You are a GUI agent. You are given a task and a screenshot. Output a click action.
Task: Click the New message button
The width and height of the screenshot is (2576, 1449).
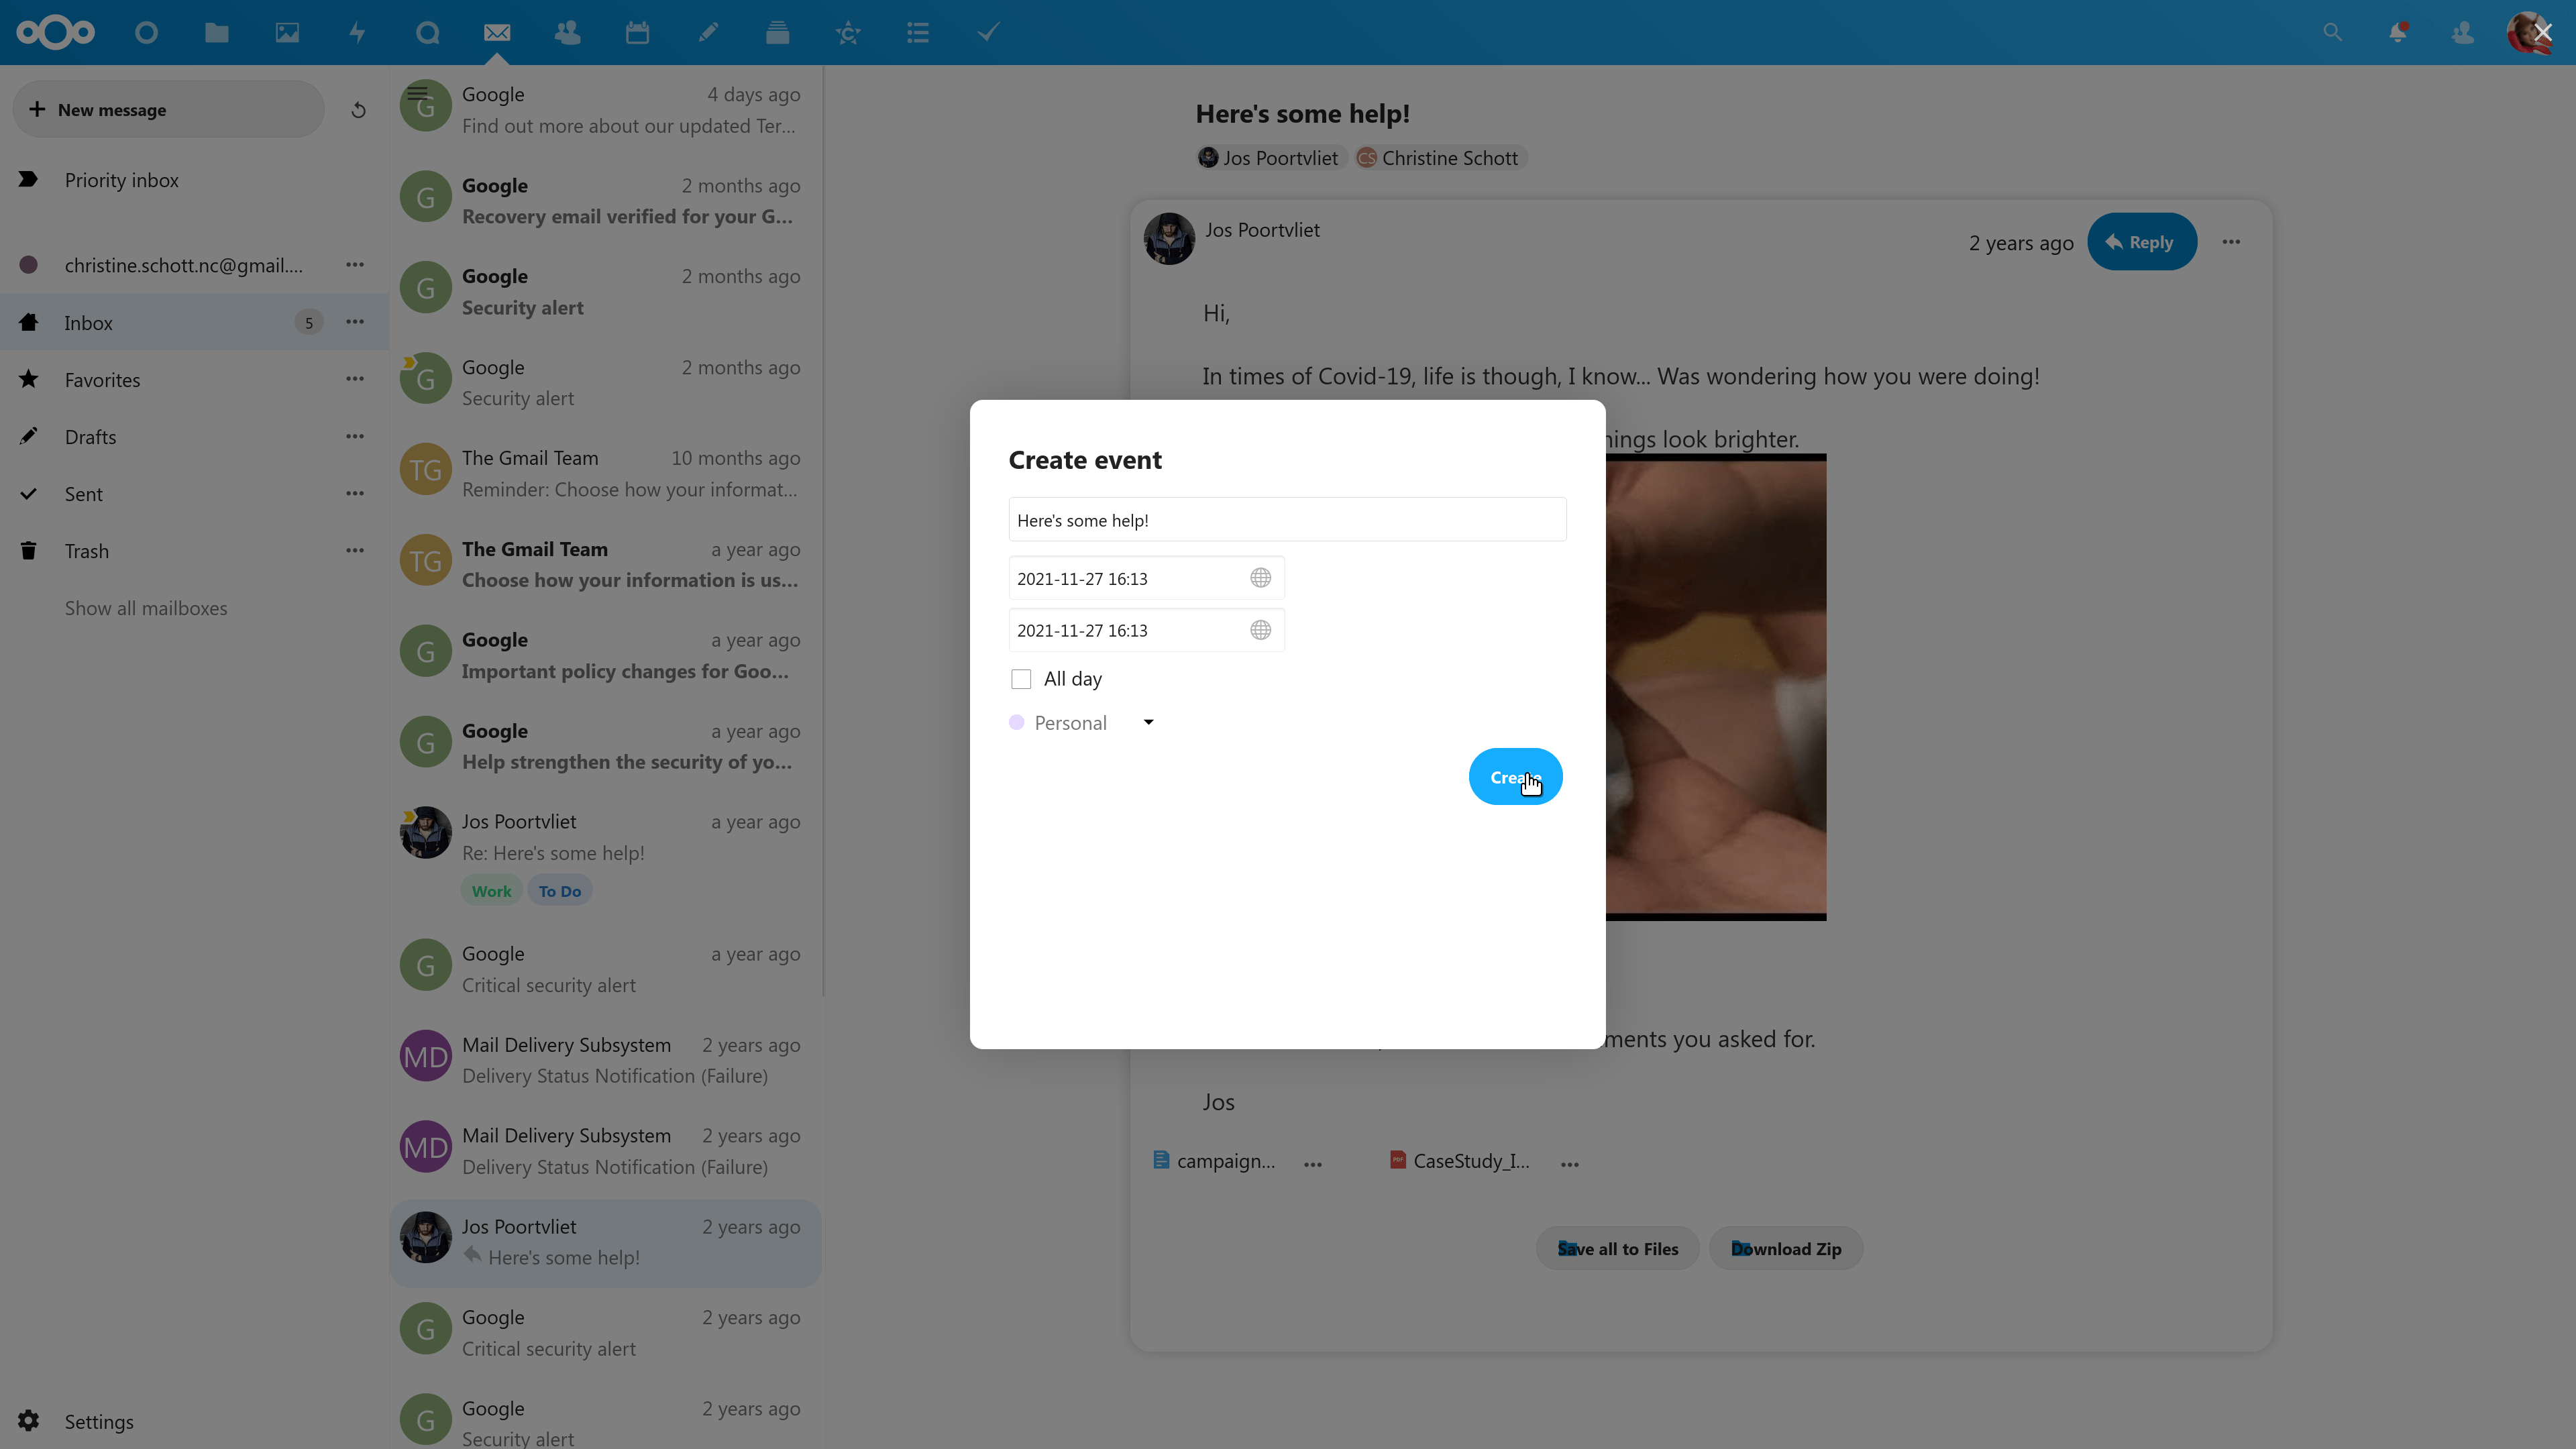(x=168, y=110)
